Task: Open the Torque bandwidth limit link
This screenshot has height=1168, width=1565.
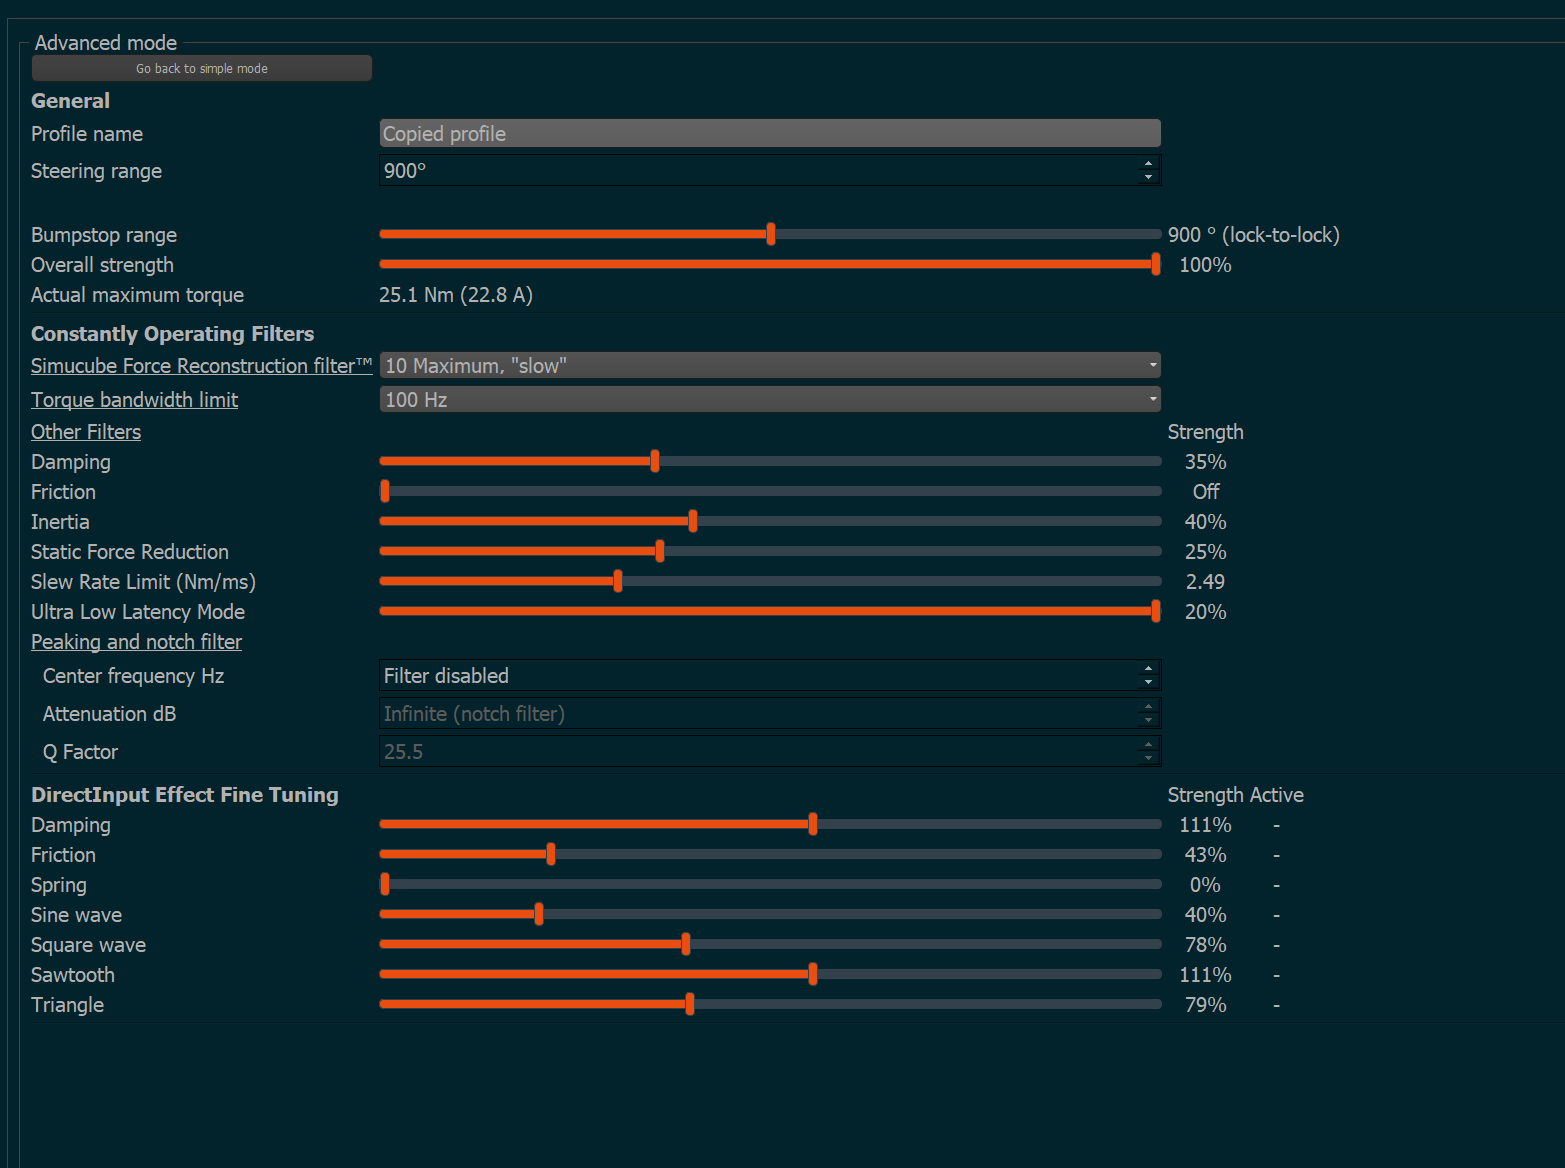Action: [x=134, y=400]
